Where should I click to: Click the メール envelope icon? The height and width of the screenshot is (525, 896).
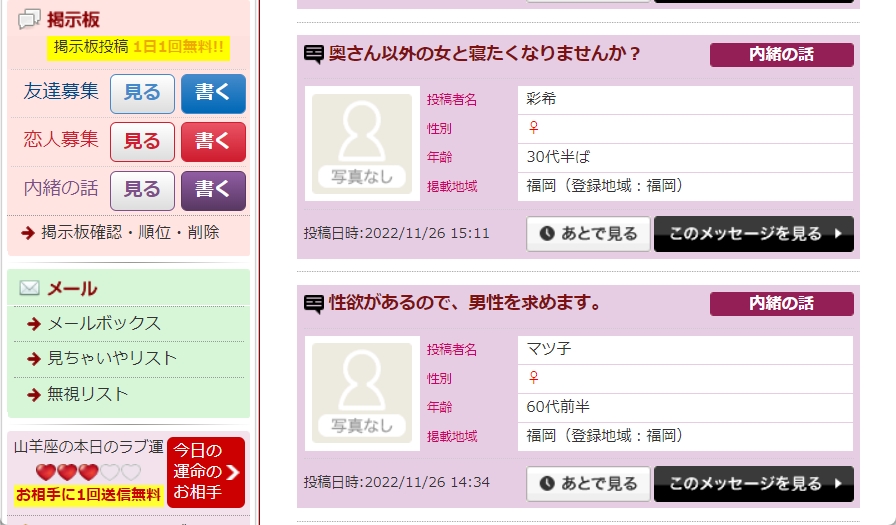tap(30, 289)
